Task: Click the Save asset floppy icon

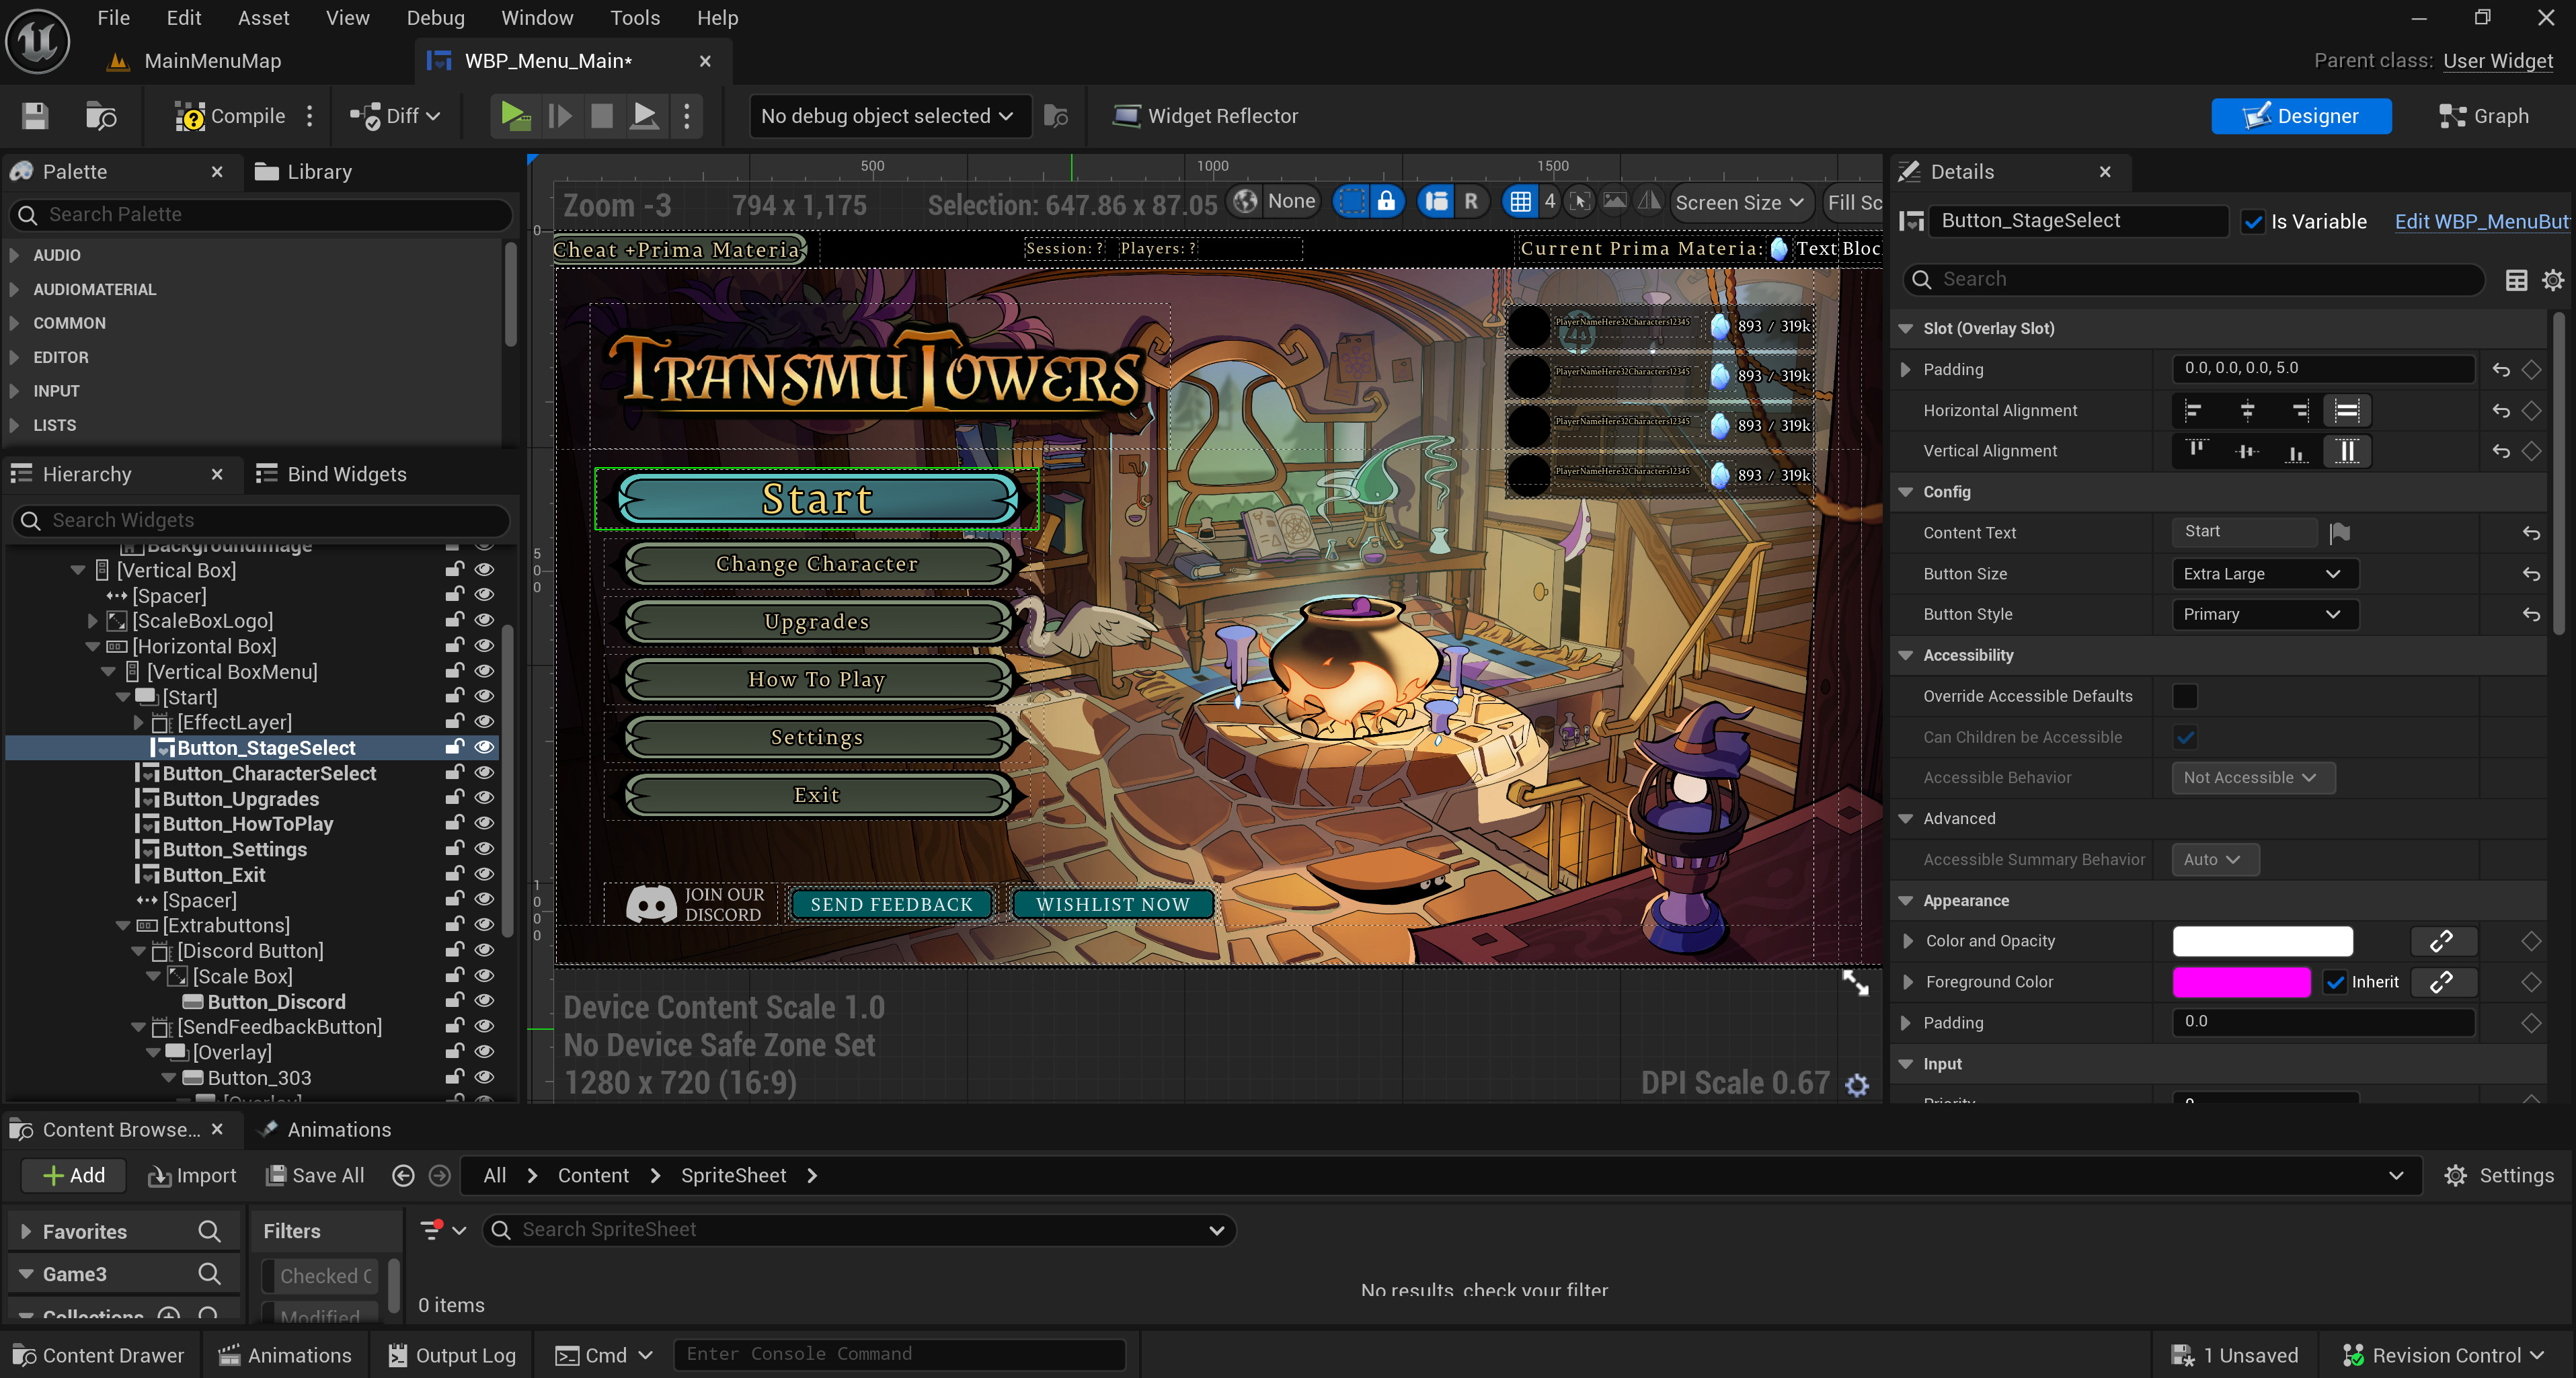Action: (35, 116)
